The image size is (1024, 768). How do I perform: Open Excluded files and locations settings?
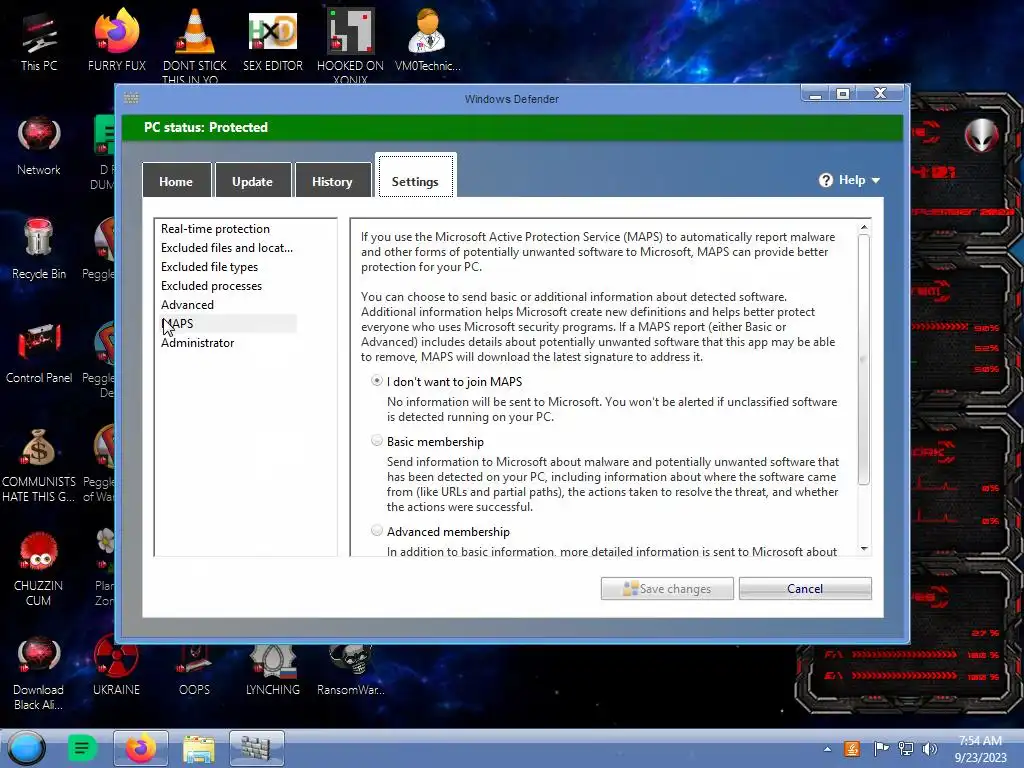tap(227, 248)
